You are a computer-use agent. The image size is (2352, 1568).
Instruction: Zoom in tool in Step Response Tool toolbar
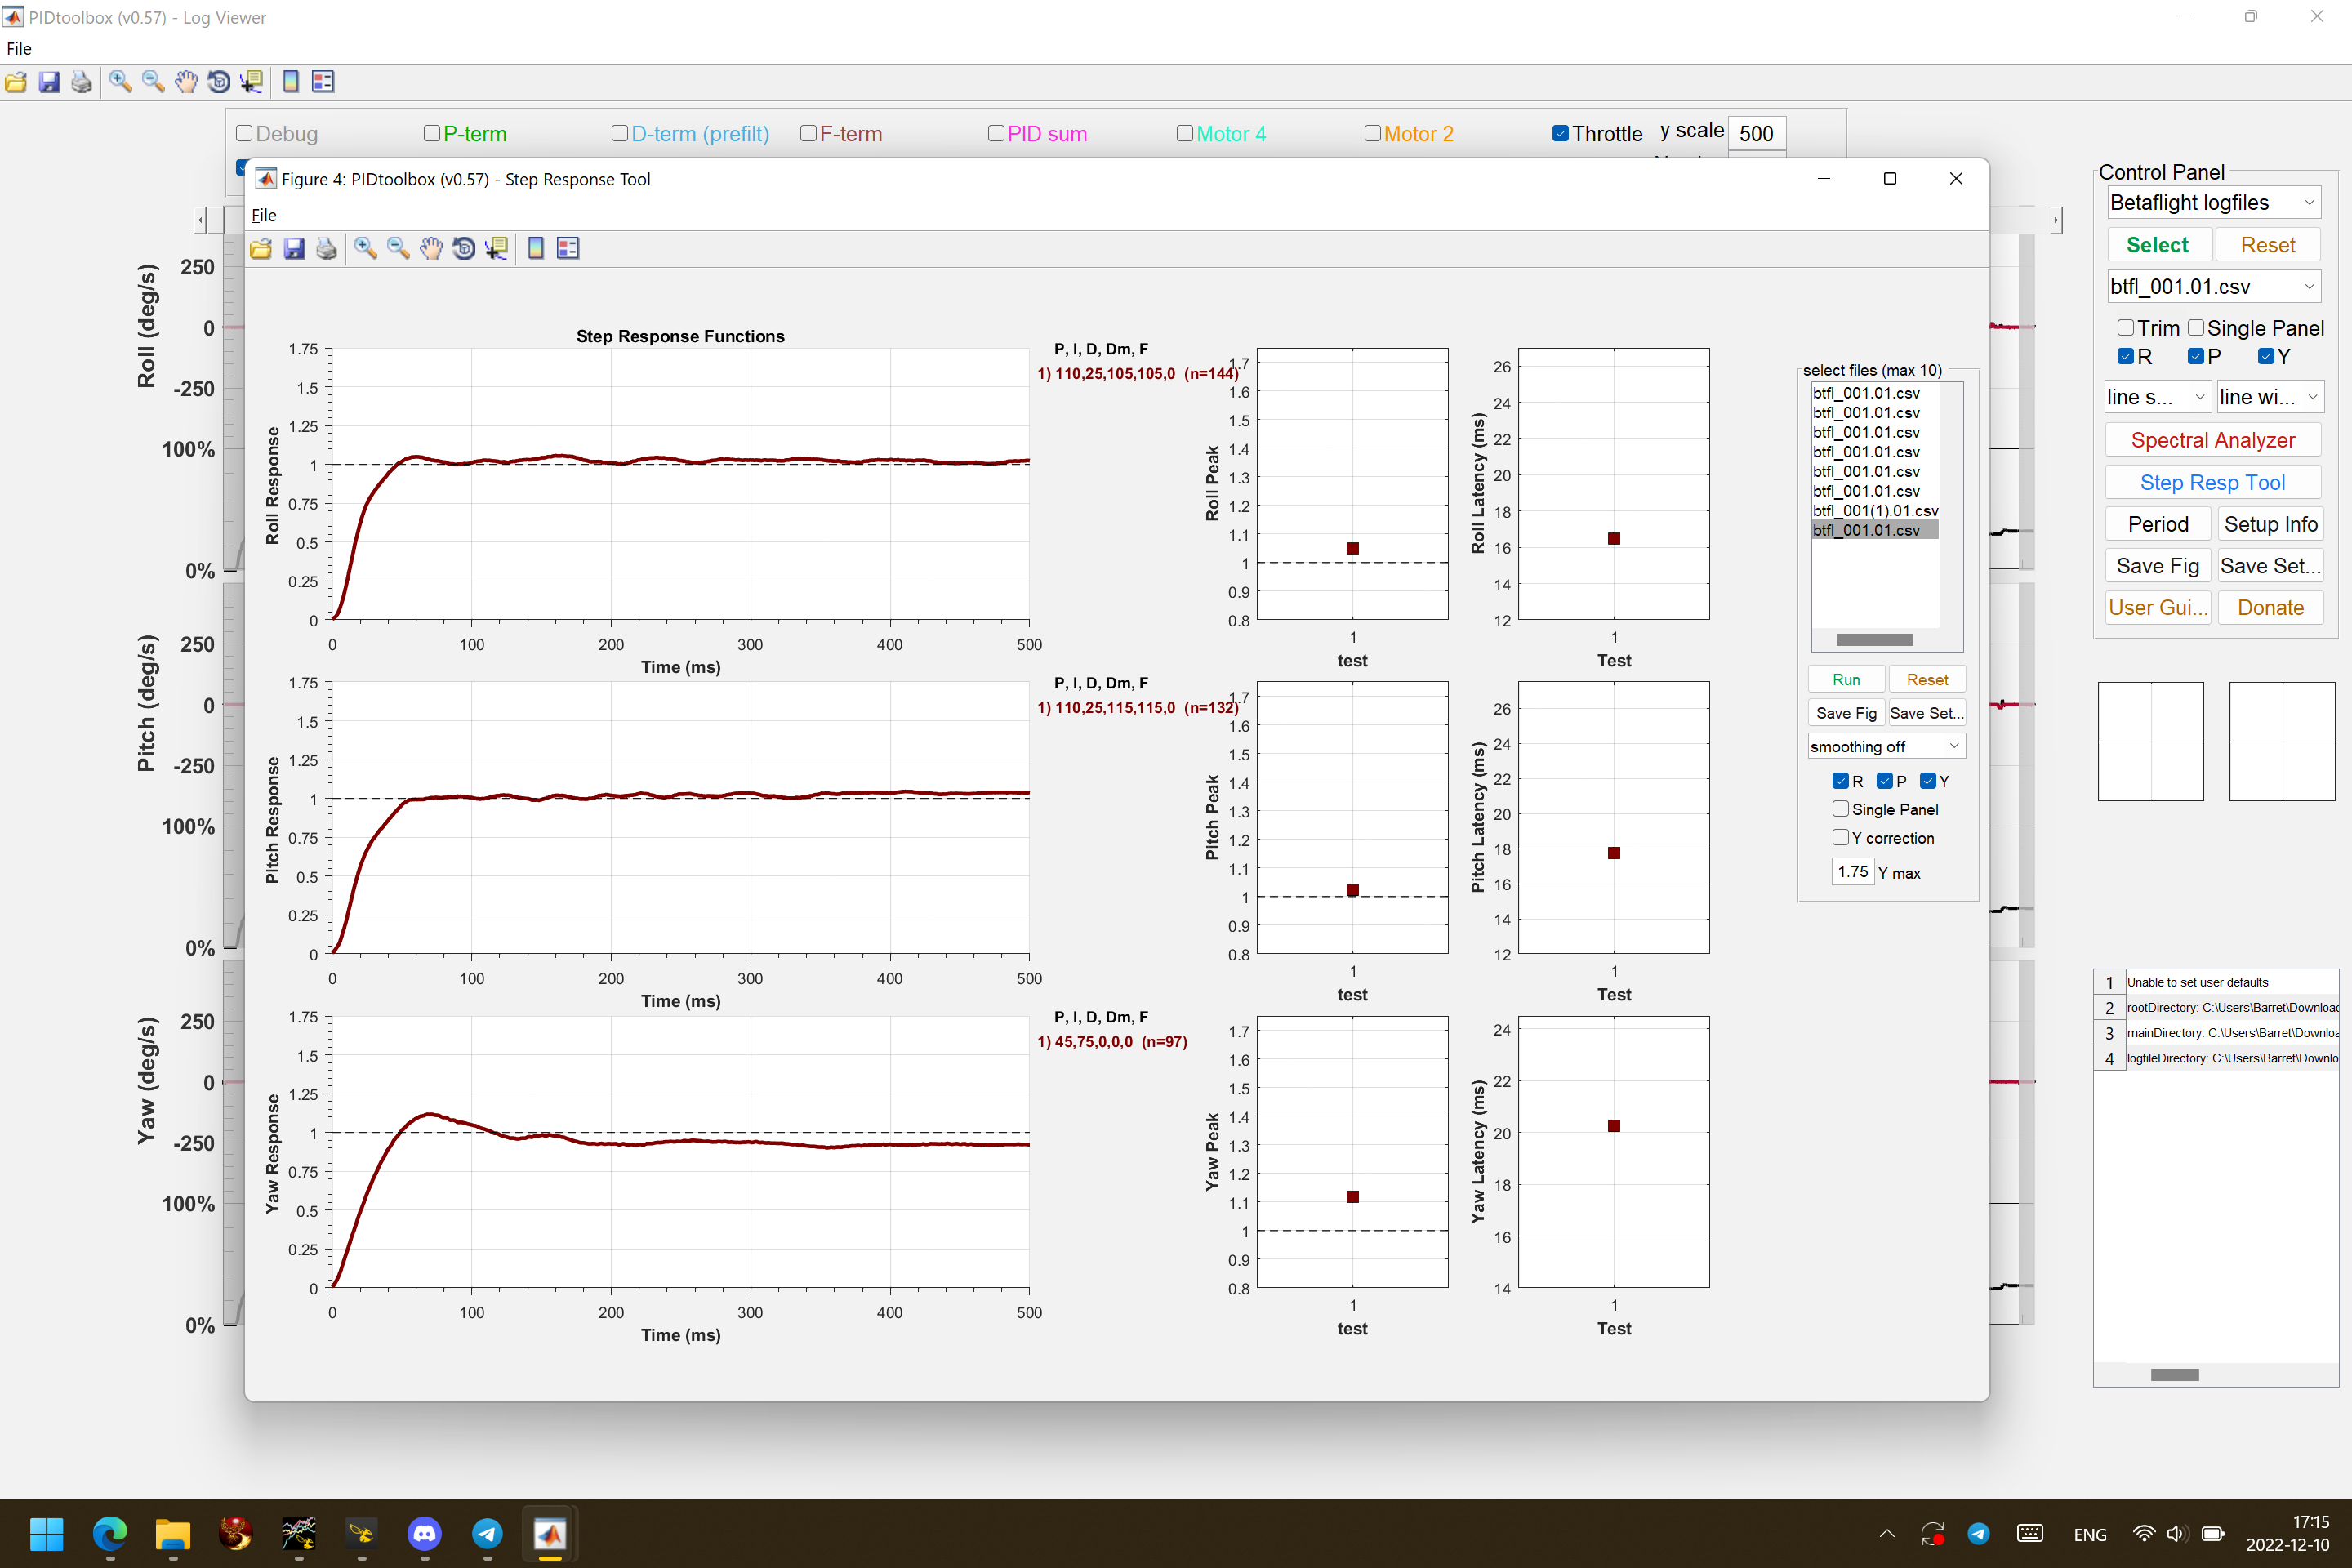pyautogui.click(x=365, y=248)
